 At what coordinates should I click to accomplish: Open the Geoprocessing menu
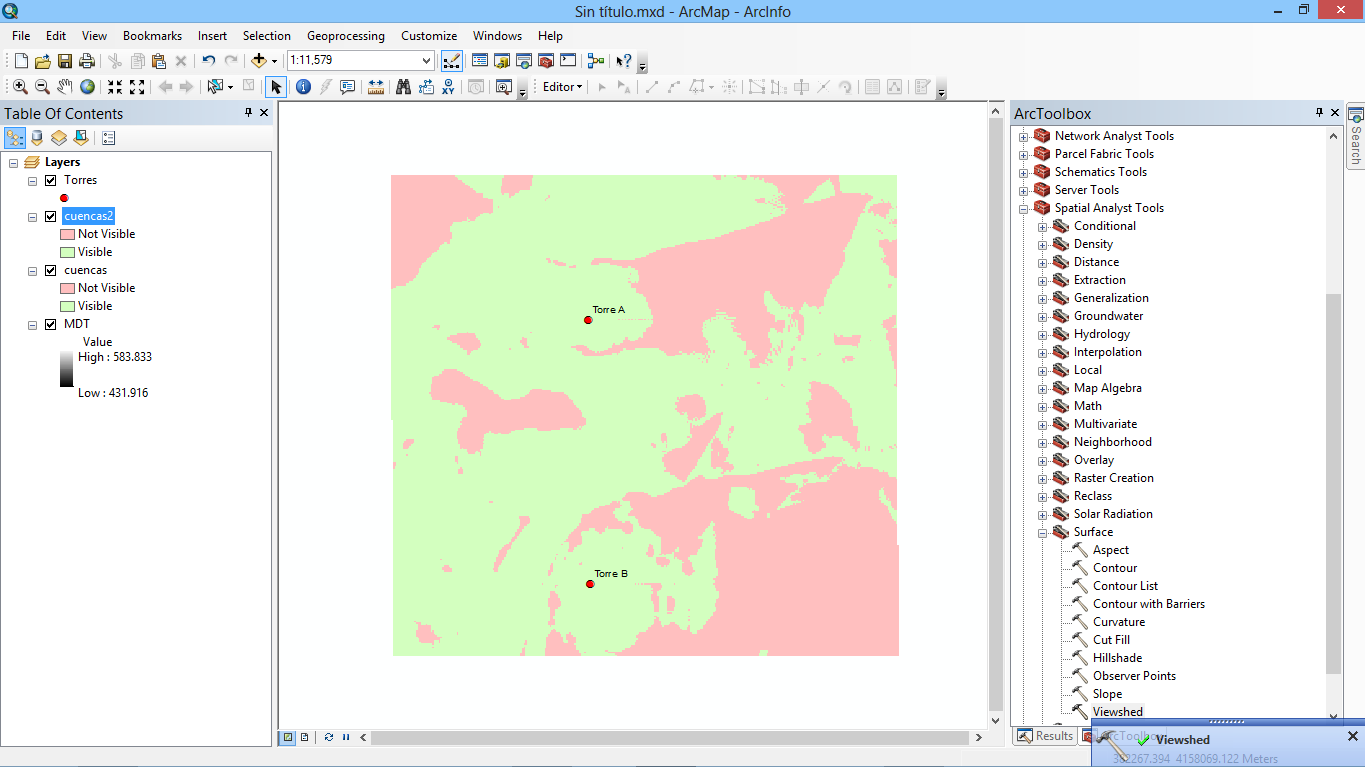pyautogui.click(x=345, y=36)
